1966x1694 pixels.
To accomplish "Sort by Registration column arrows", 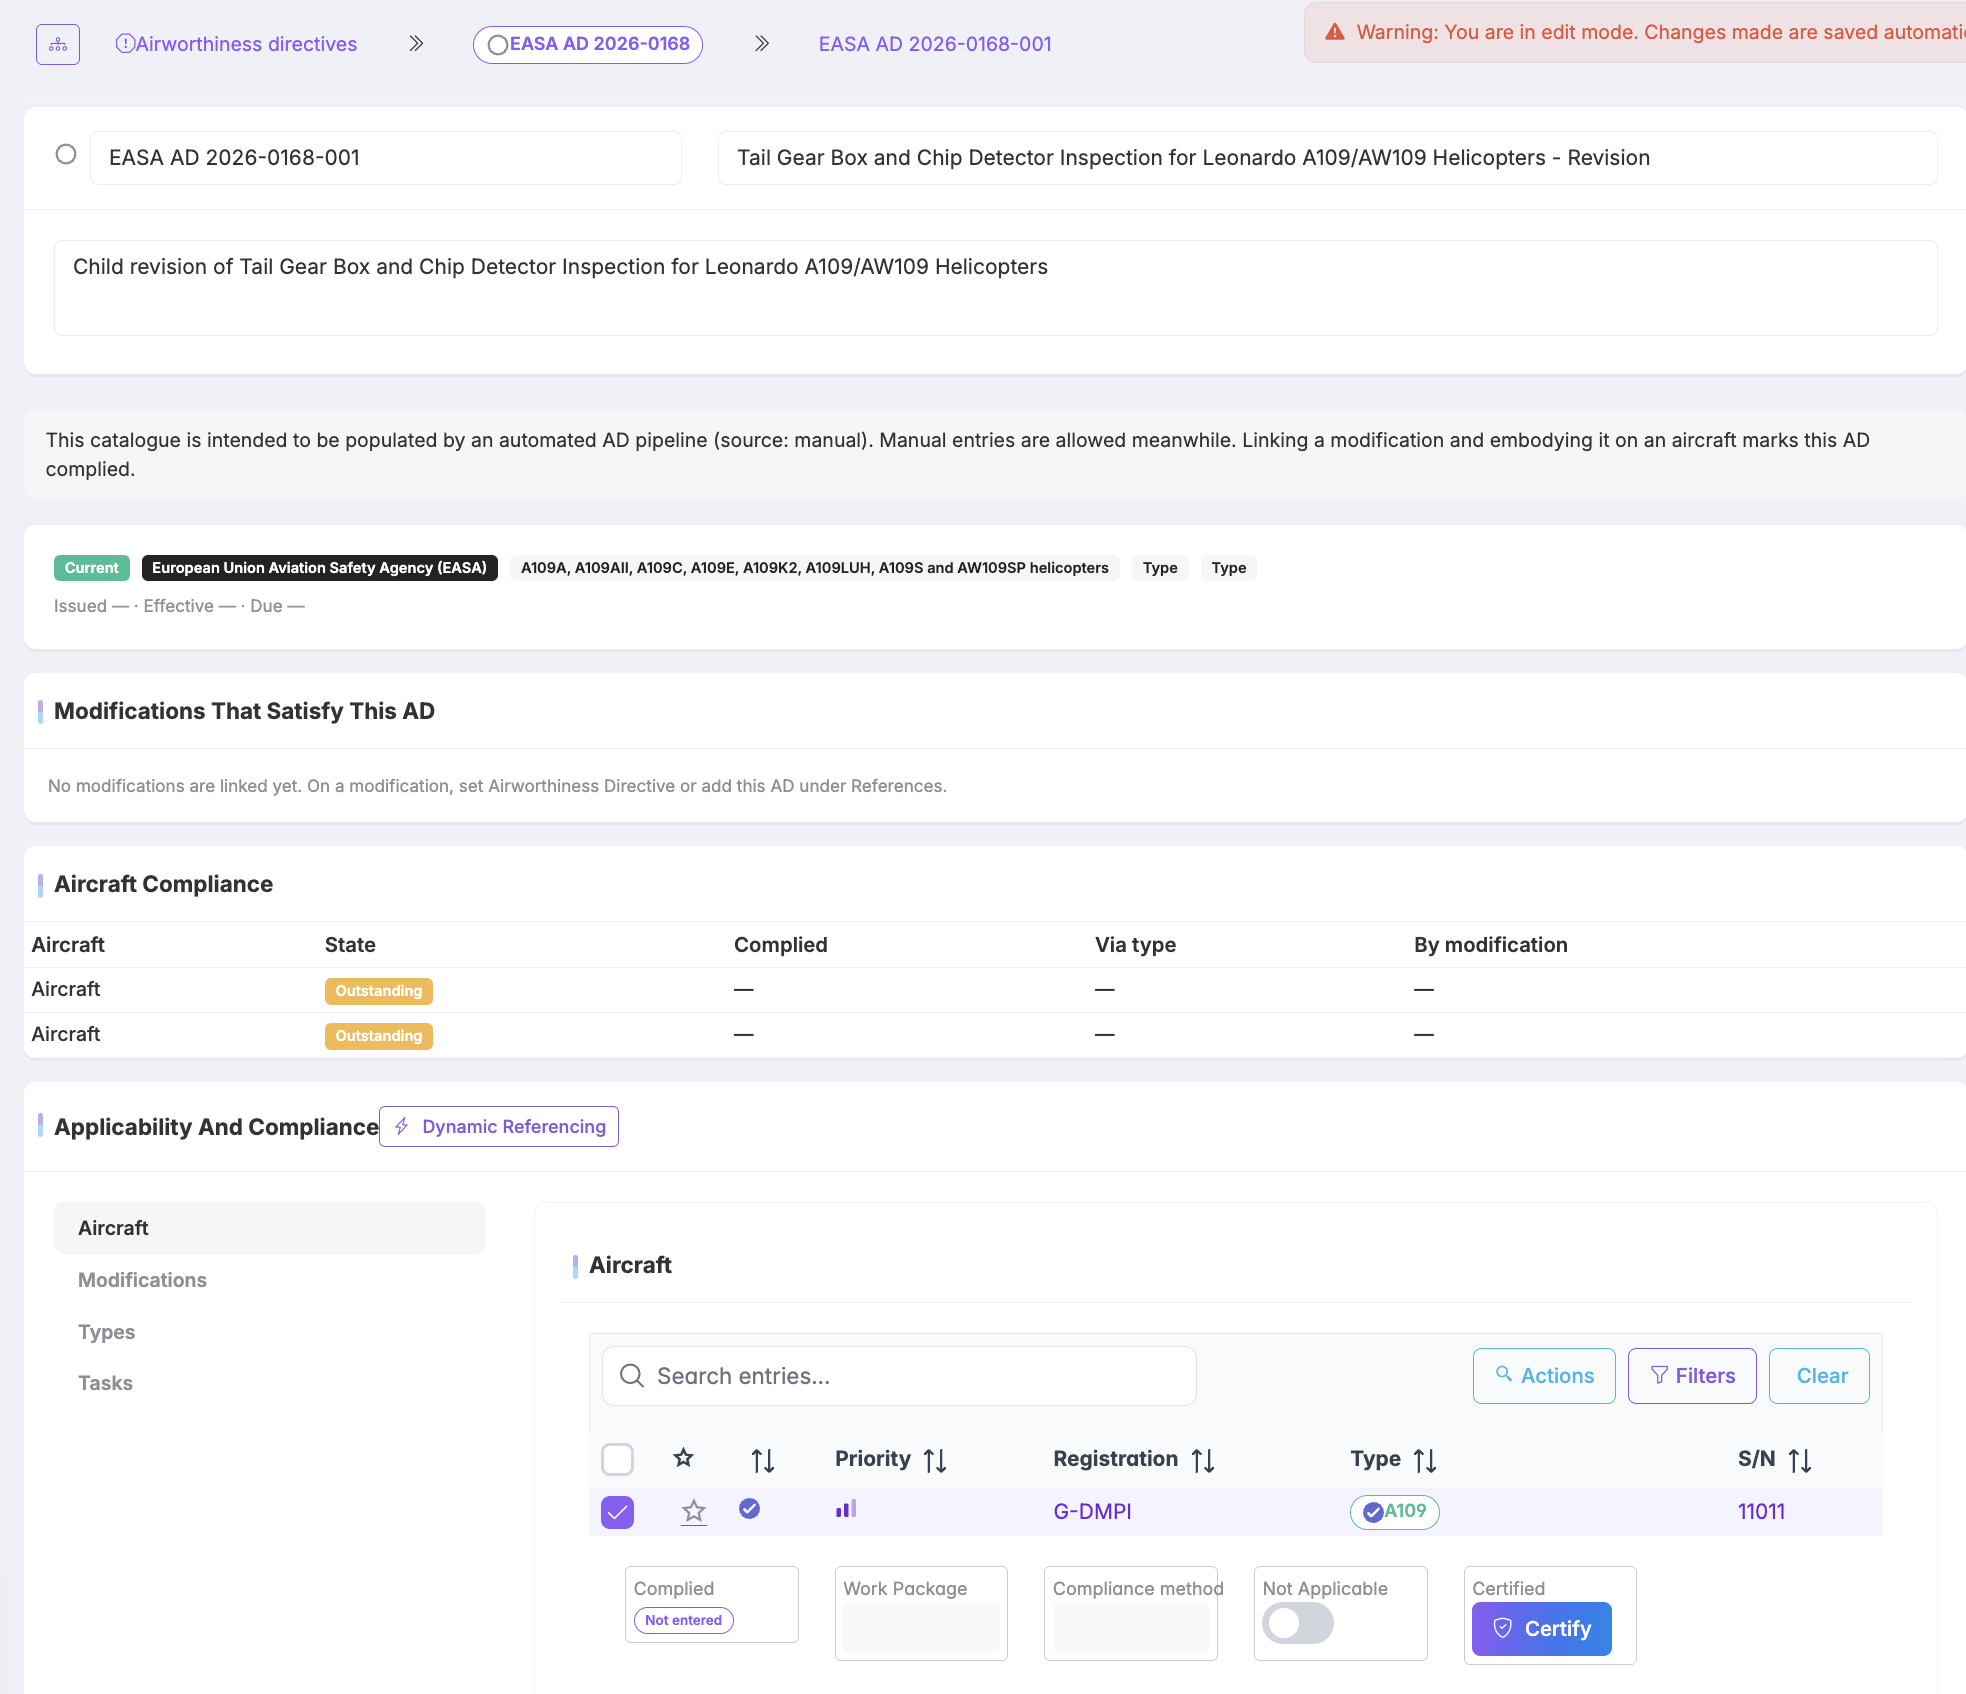I will (x=1203, y=1461).
